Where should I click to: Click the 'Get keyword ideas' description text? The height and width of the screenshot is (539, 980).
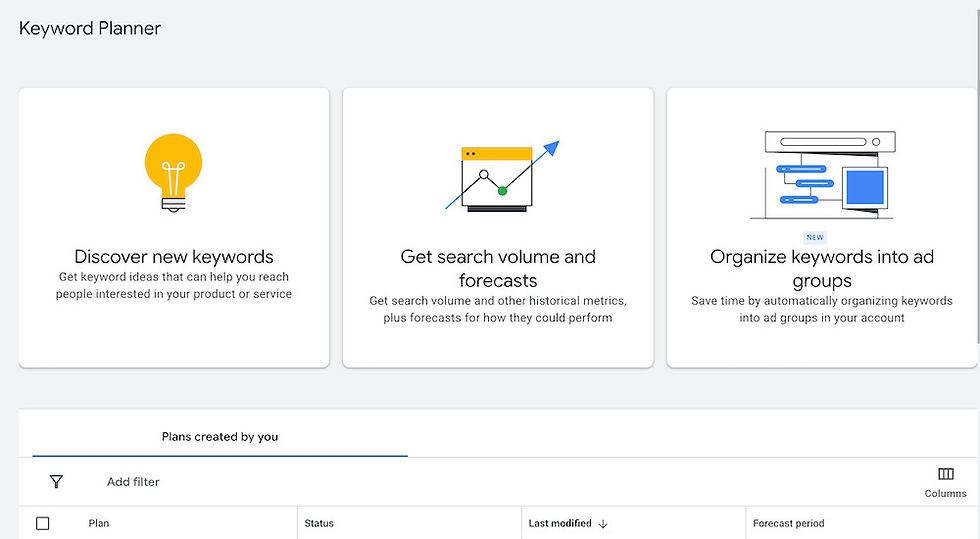click(174, 285)
